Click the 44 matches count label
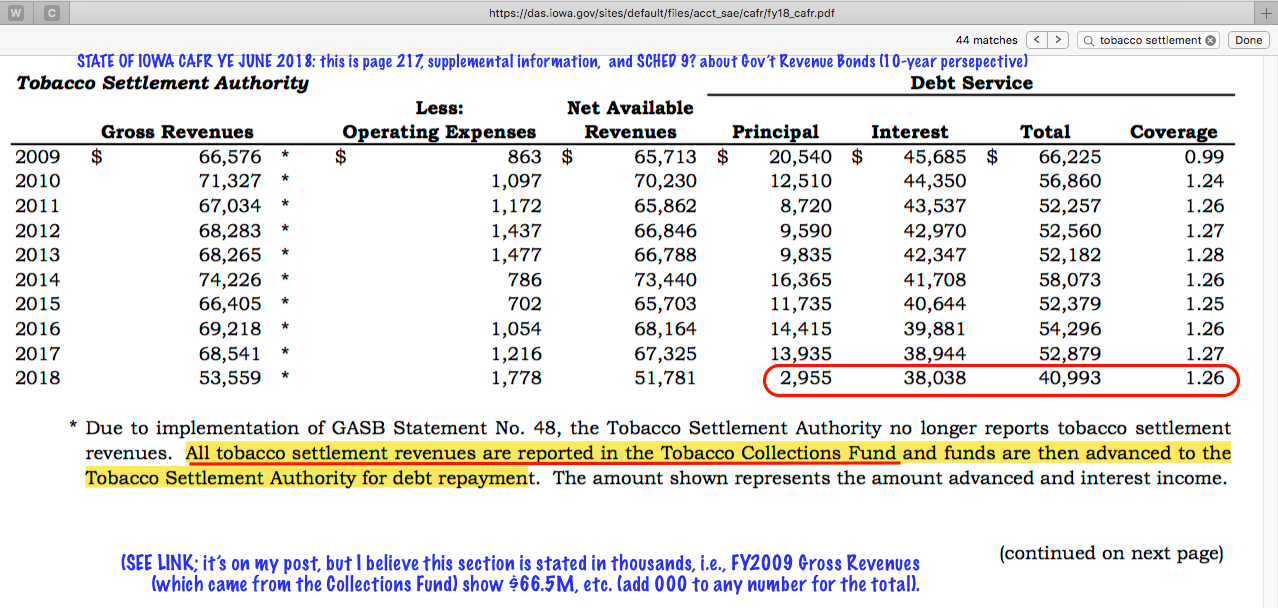Viewport: 1278px width, 608px height. [986, 41]
